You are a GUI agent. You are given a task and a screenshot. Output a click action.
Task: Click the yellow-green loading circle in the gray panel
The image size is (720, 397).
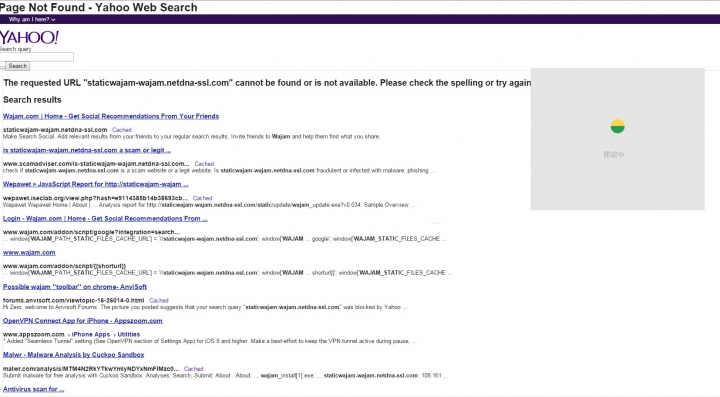[618, 126]
